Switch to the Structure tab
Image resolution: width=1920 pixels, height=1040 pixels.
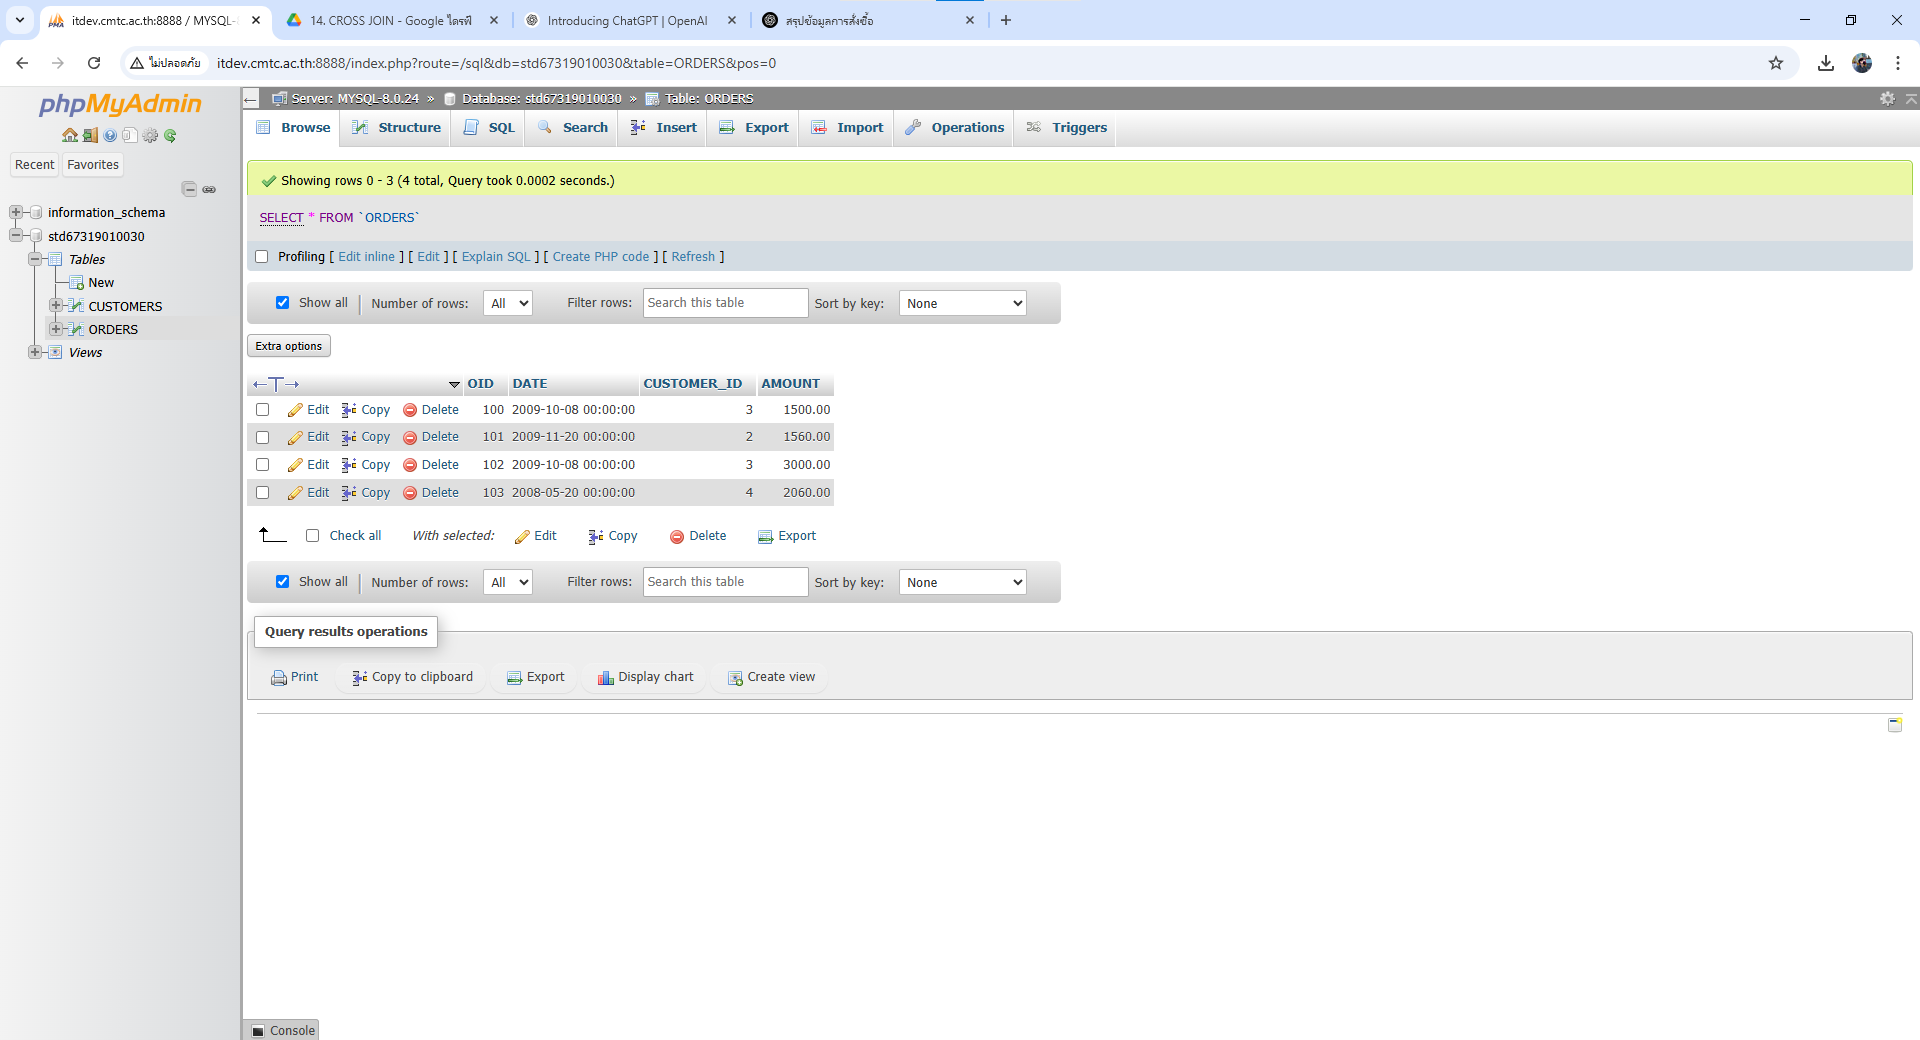397,128
